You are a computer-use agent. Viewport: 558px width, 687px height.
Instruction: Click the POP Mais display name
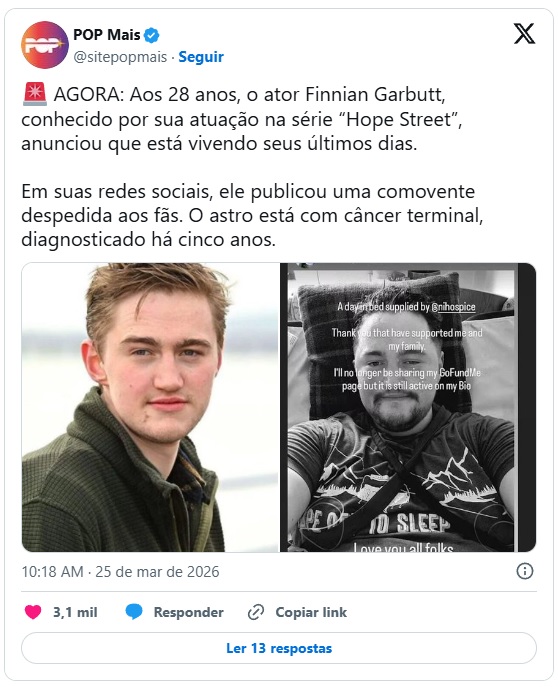tap(107, 35)
